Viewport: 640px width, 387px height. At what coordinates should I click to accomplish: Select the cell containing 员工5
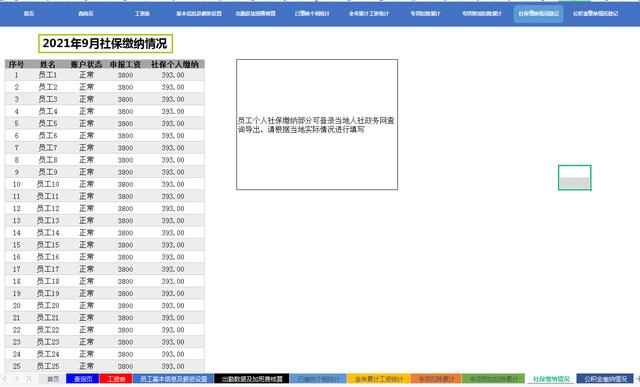(x=48, y=123)
